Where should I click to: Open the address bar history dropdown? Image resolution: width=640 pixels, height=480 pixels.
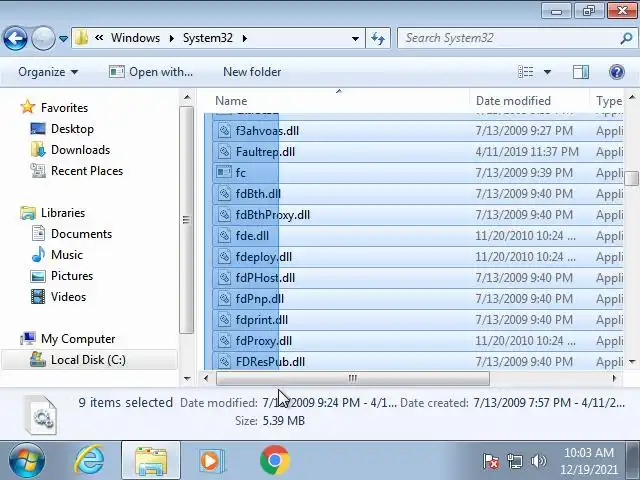tap(355, 38)
